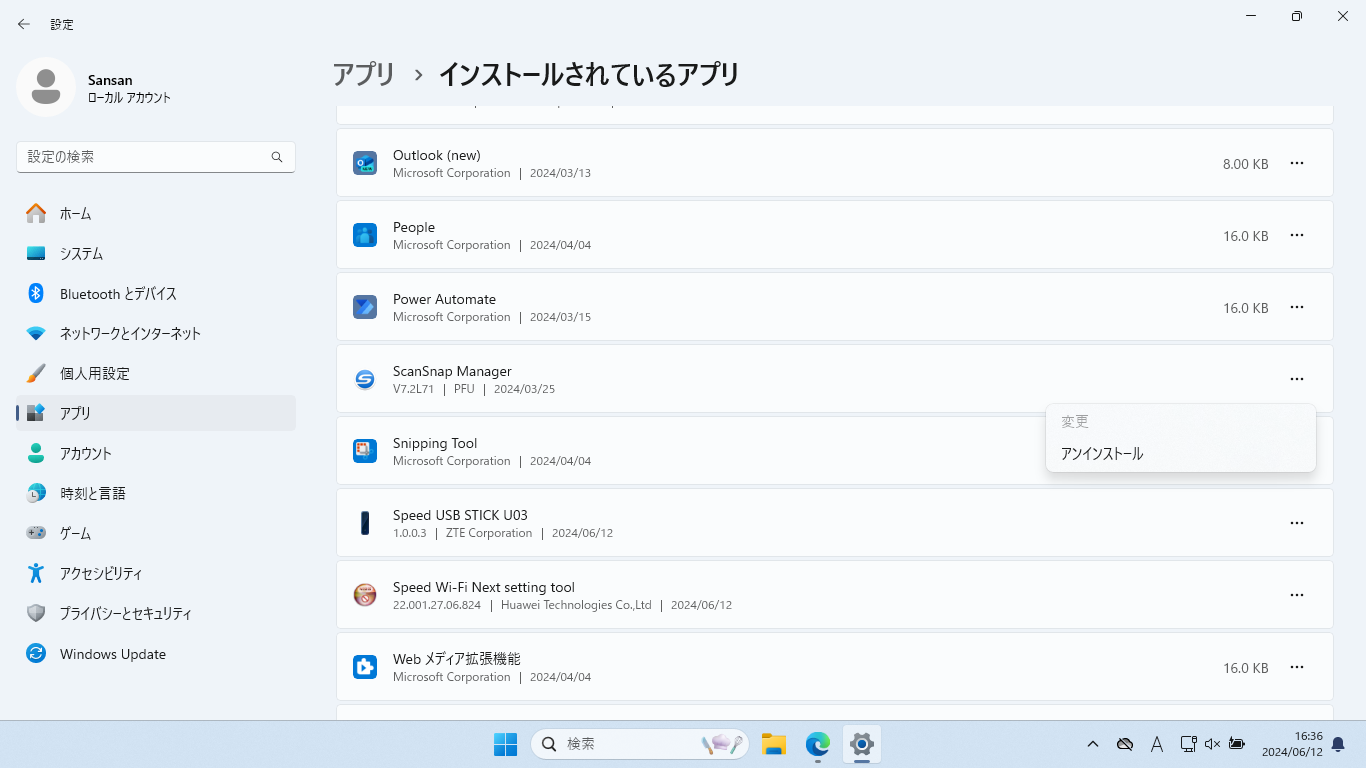The width and height of the screenshot is (1366, 768).
Task: Go back with the arrow next to 設定
Action: pos(24,24)
